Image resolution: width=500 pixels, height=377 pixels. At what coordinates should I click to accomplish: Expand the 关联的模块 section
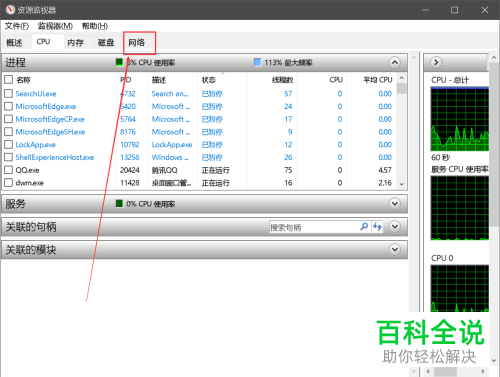tap(395, 249)
